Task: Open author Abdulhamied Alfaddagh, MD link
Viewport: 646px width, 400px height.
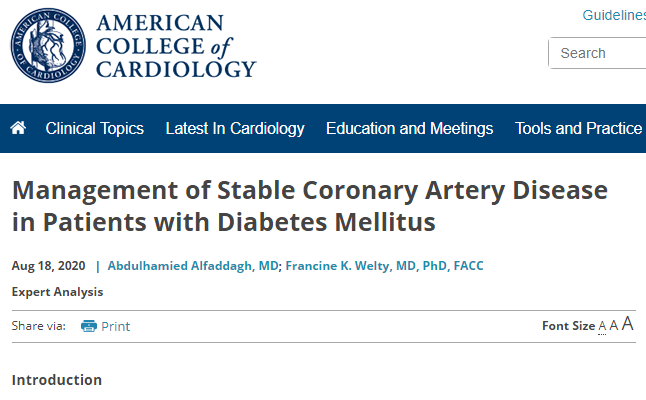Action: (x=193, y=266)
